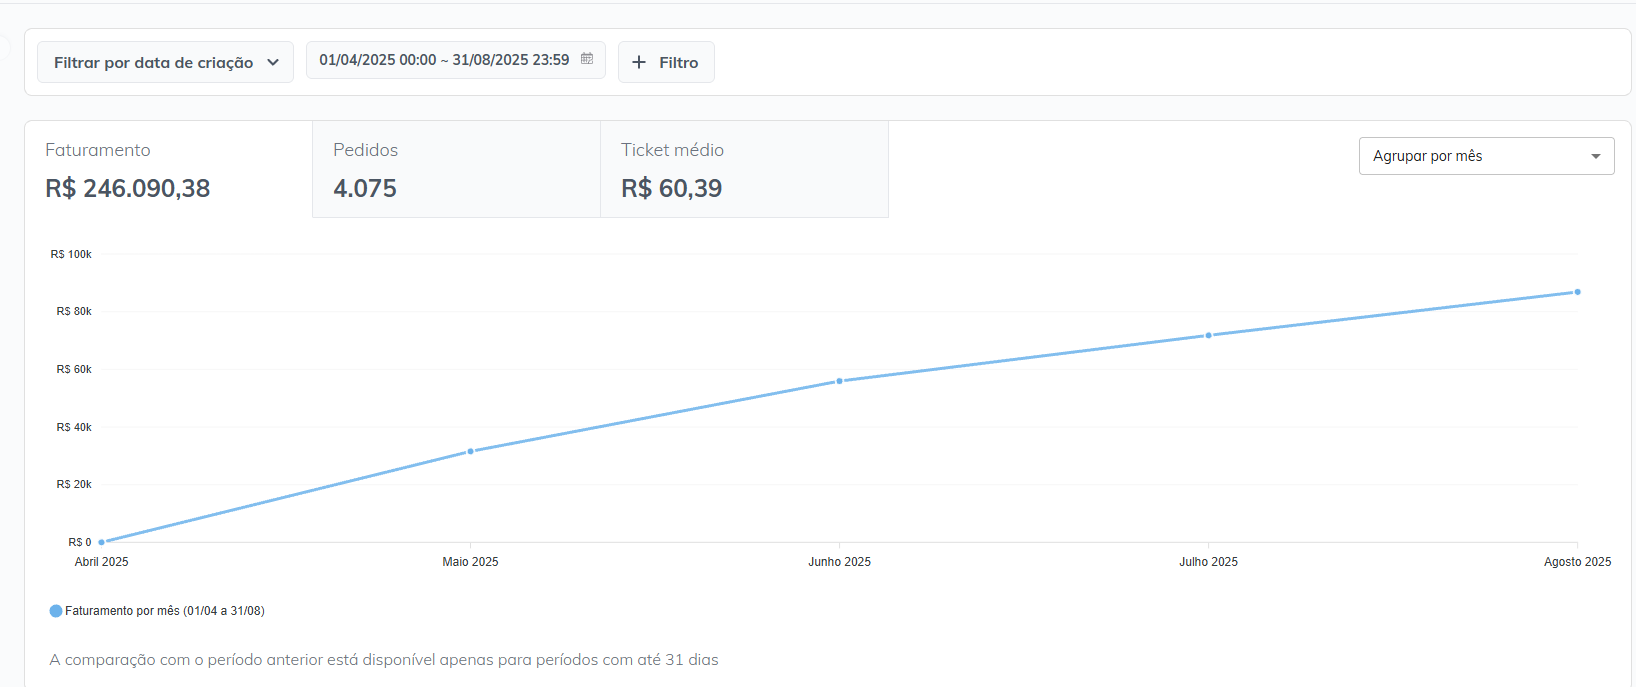
Task: Click the "R$ 20k" y-axis label
Action: (x=74, y=484)
